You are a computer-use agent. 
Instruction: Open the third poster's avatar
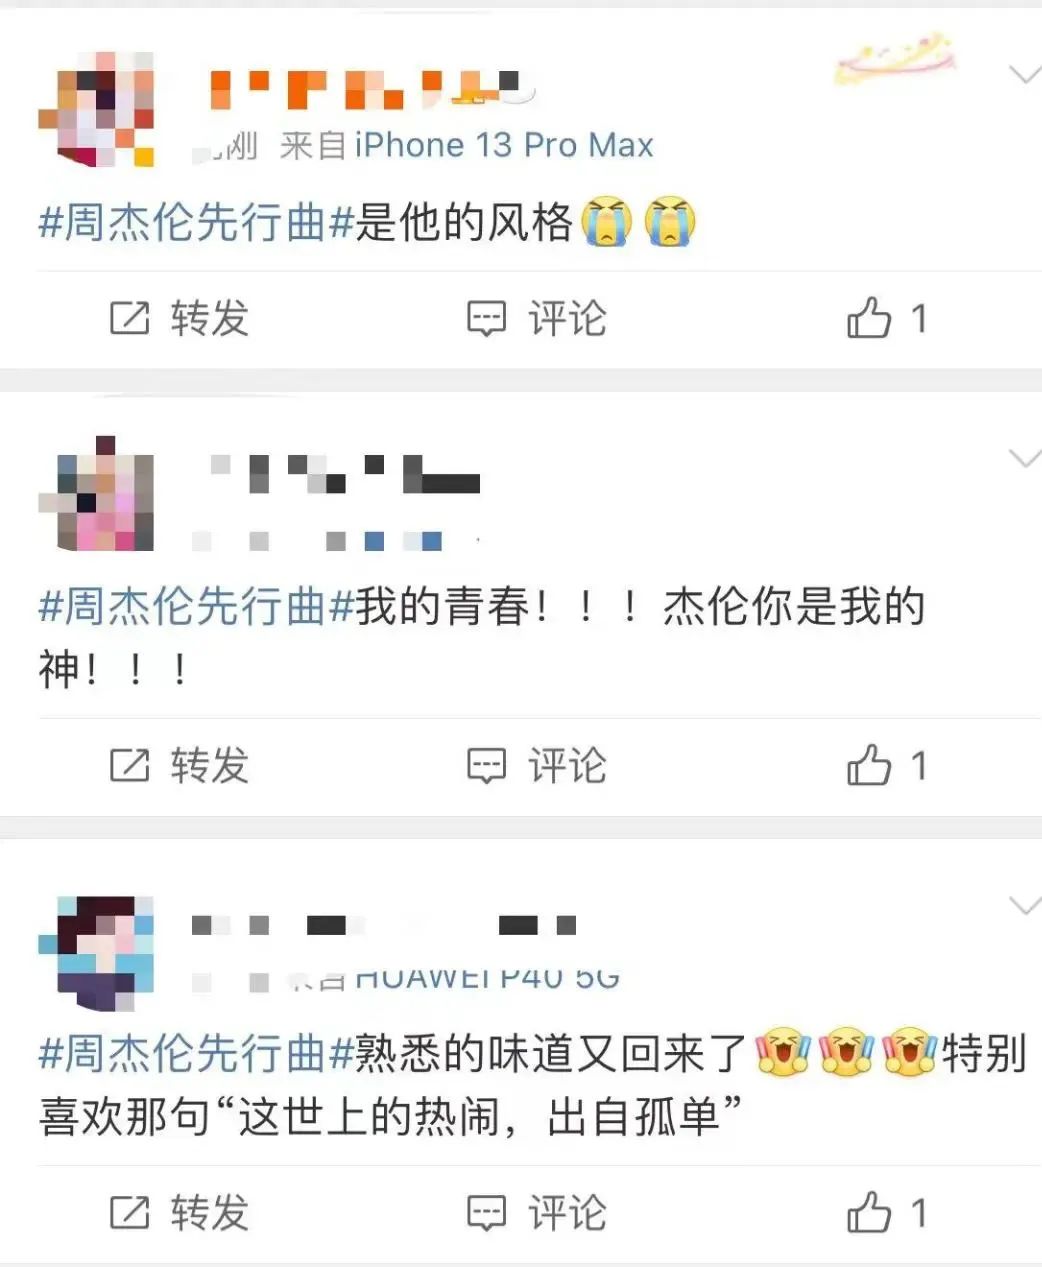96,952
